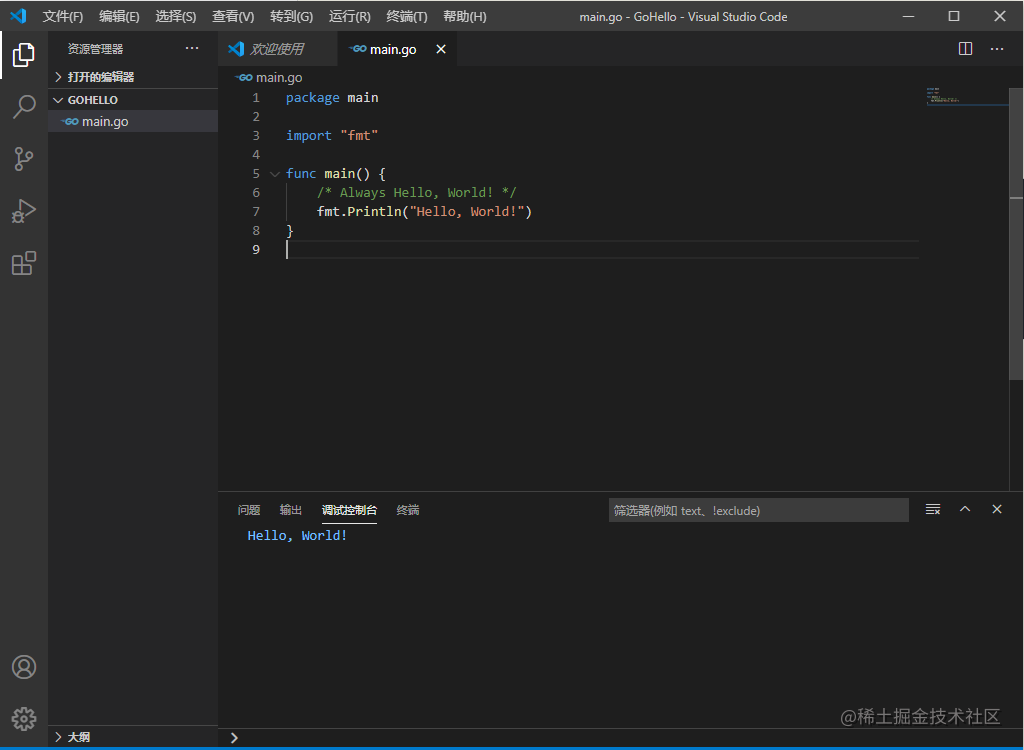Open the 编辑(E) menu

pos(119,16)
